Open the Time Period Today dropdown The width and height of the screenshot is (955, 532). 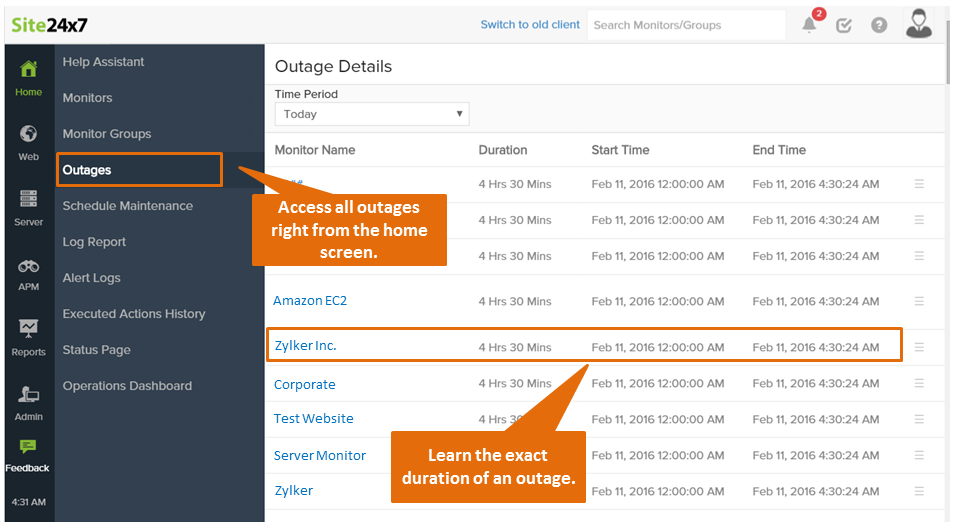(x=372, y=114)
